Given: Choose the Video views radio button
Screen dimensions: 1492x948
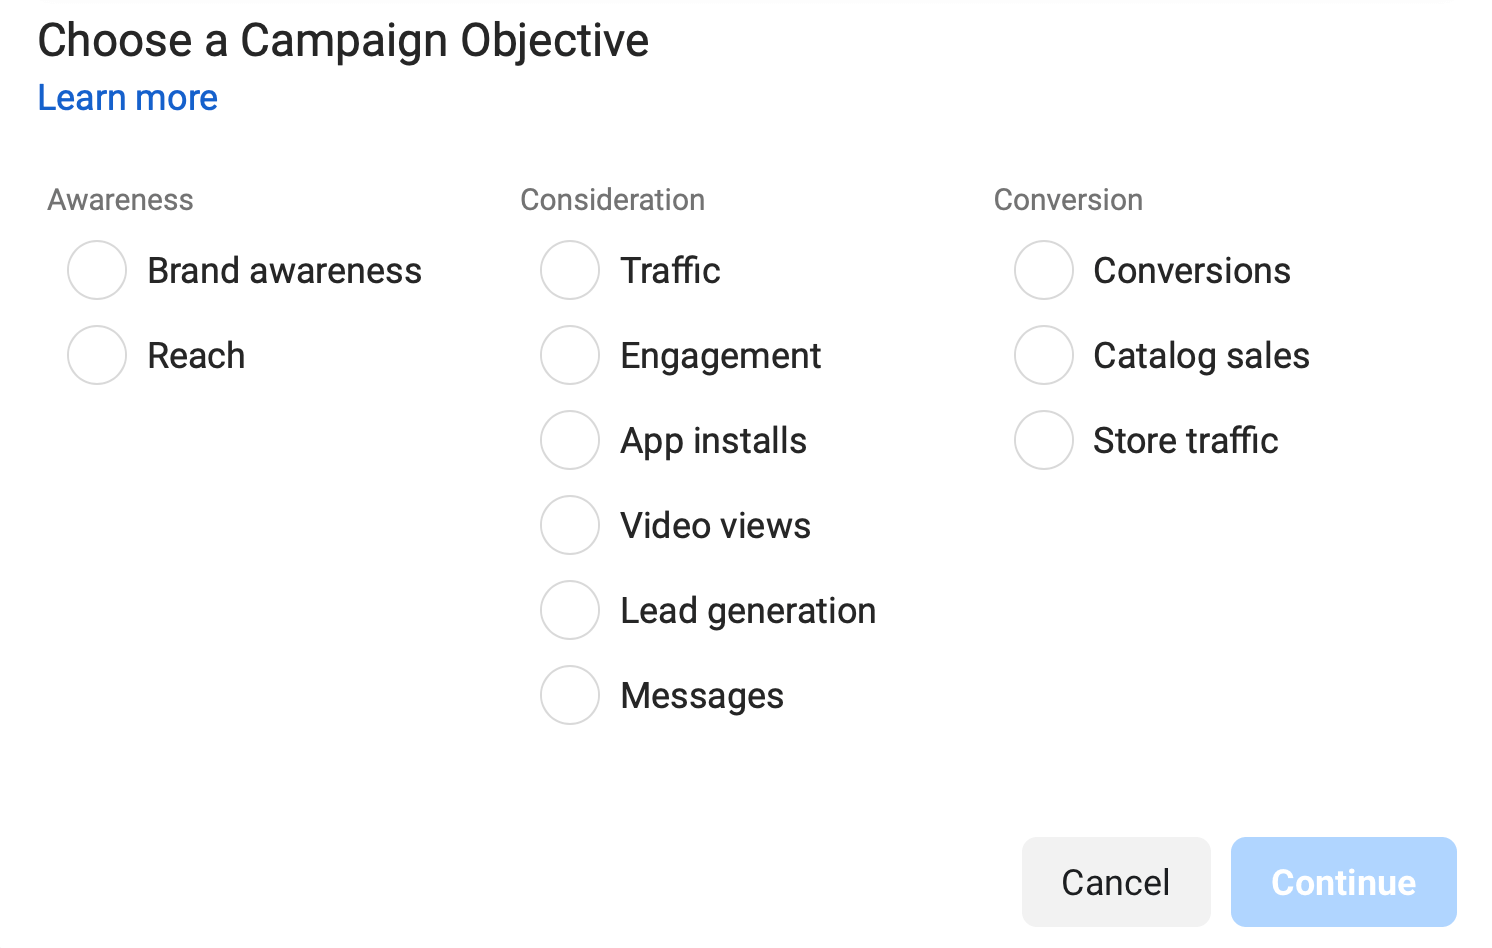Looking at the screenshot, I should point(570,525).
